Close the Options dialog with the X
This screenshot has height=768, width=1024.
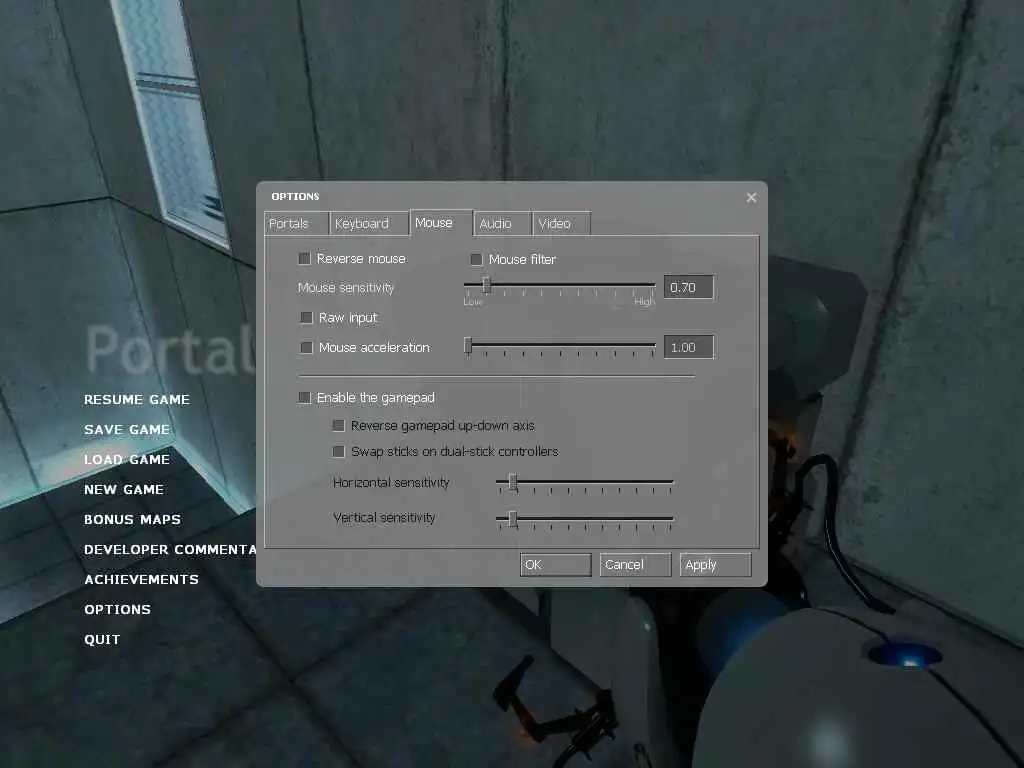pyautogui.click(x=751, y=197)
